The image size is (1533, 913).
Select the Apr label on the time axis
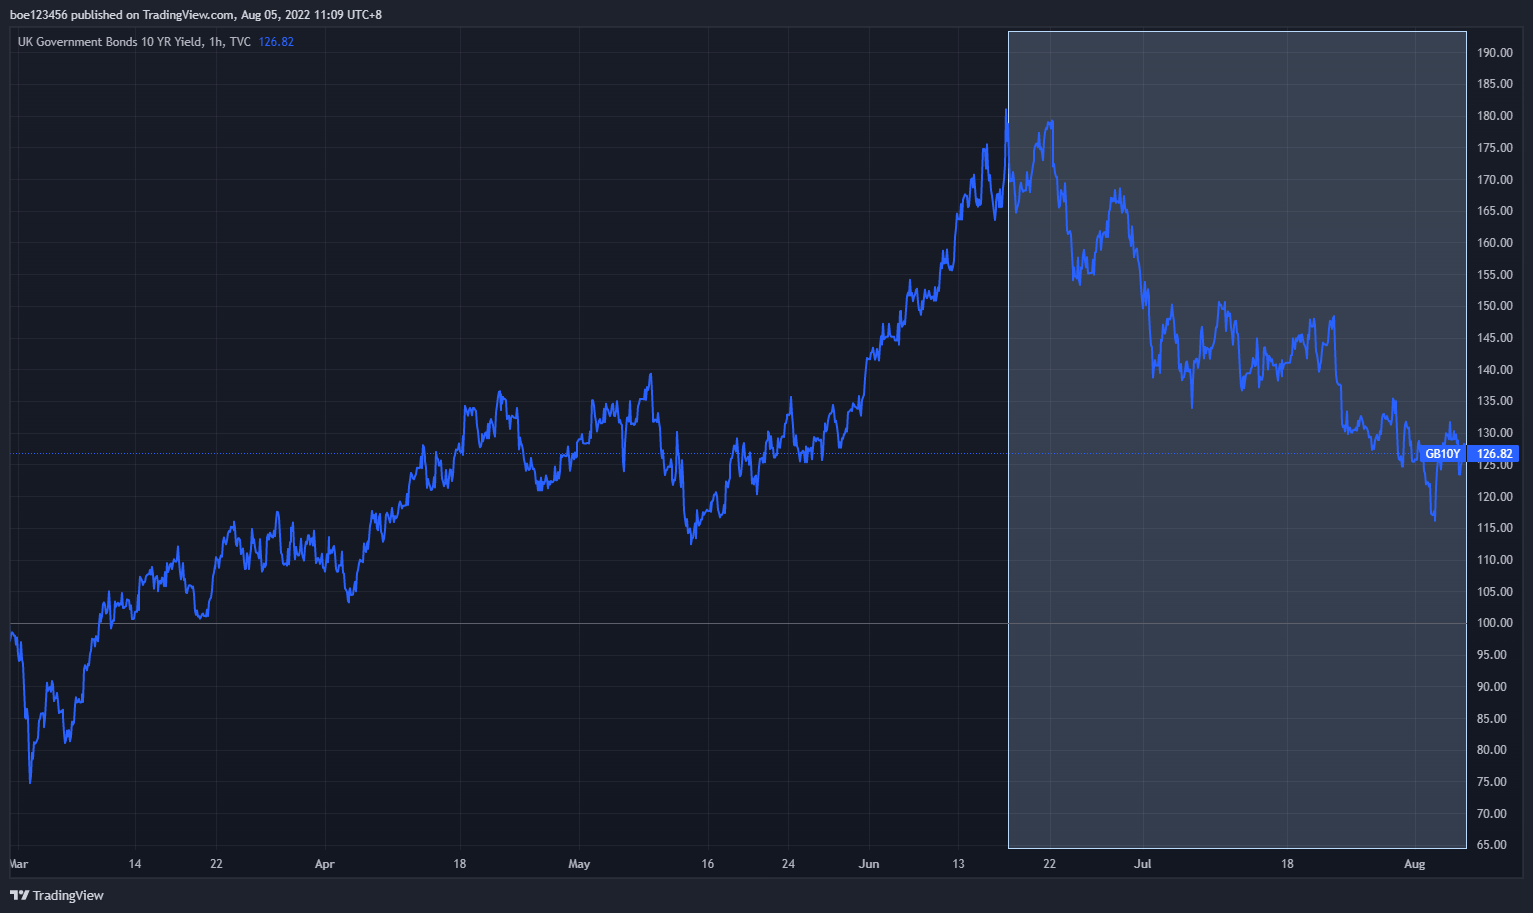[x=324, y=864]
